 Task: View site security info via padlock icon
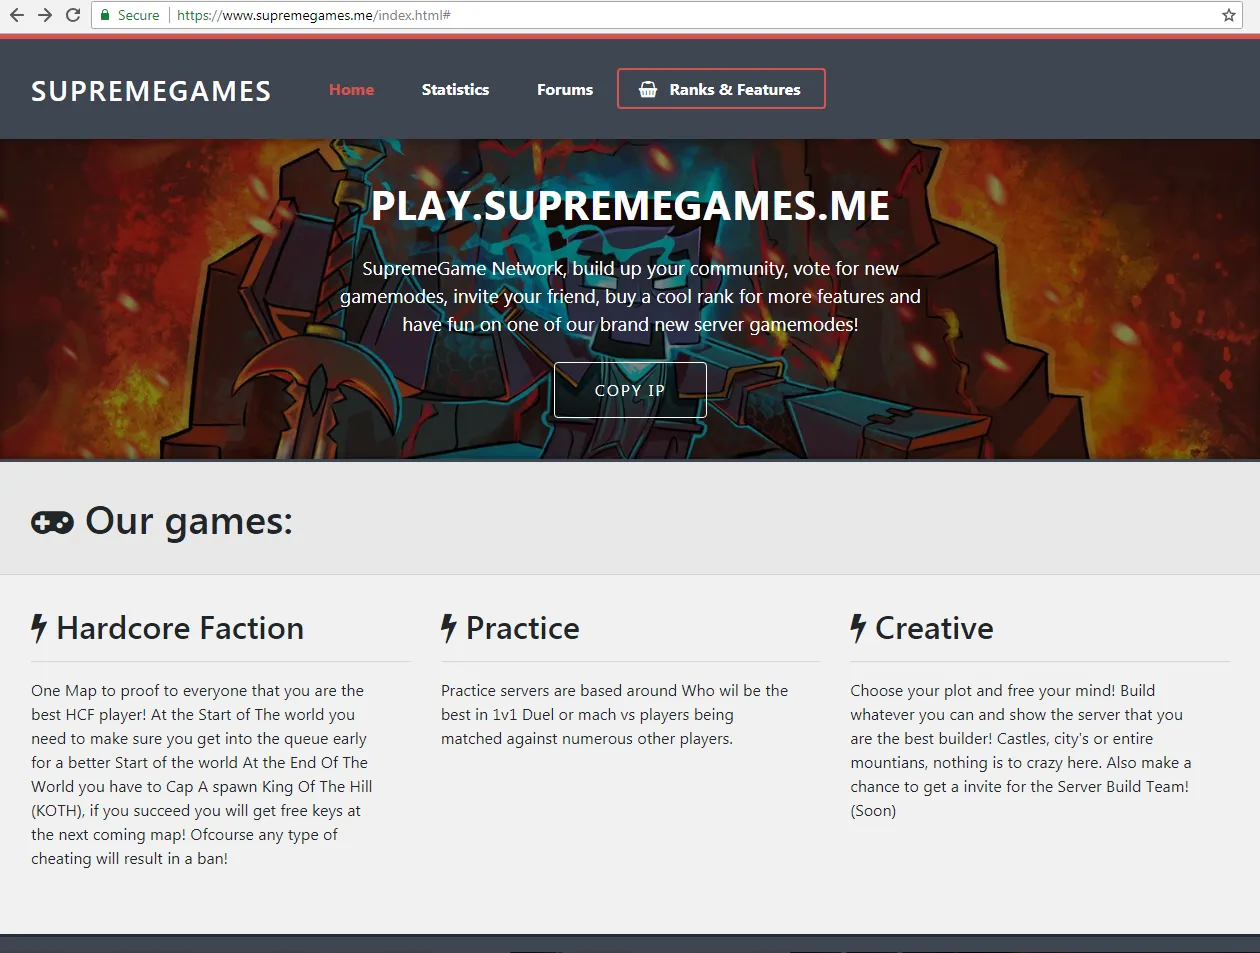(x=105, y=15)
